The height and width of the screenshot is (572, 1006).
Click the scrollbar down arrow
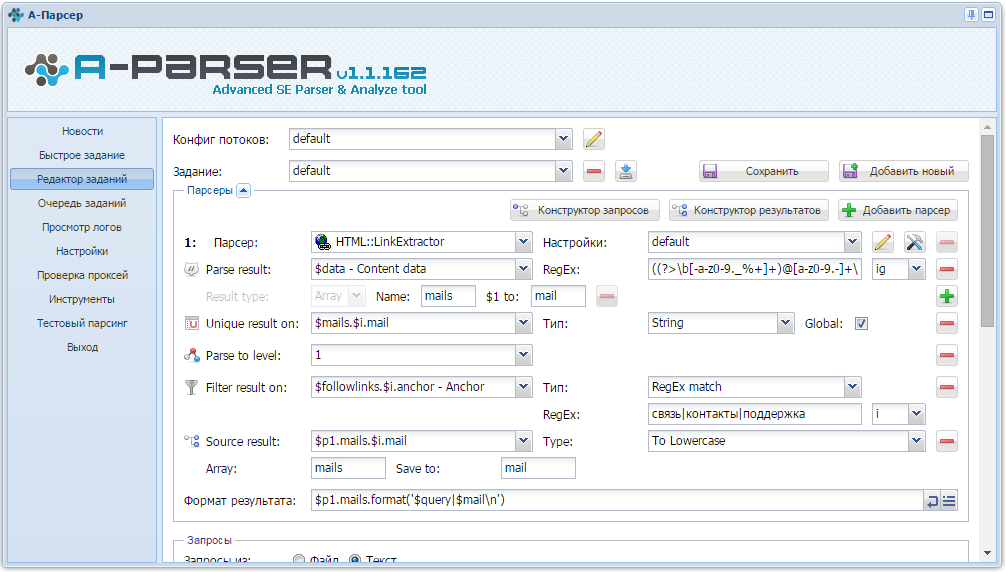pyautogui.click(x=987, y=553)
